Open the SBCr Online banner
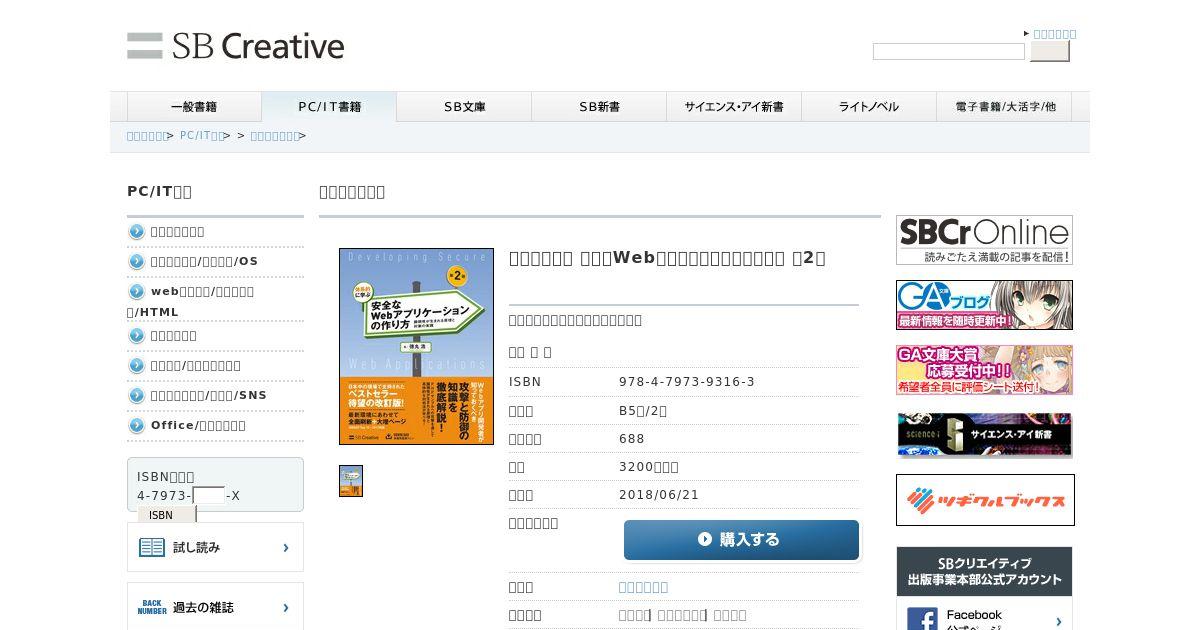The image size is (1200, 630). (984, 240)
